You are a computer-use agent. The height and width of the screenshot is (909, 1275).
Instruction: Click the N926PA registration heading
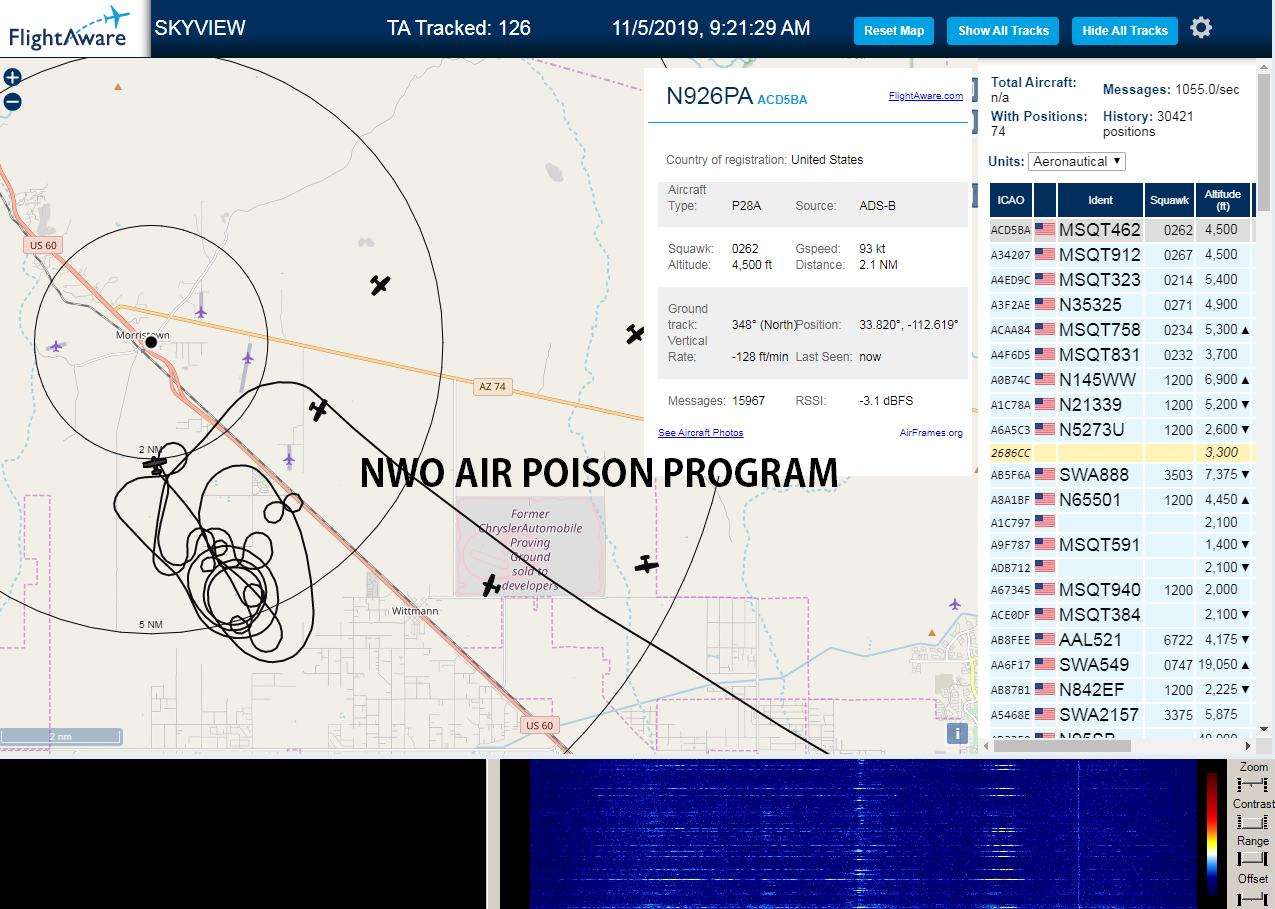[x=709, y=96]
